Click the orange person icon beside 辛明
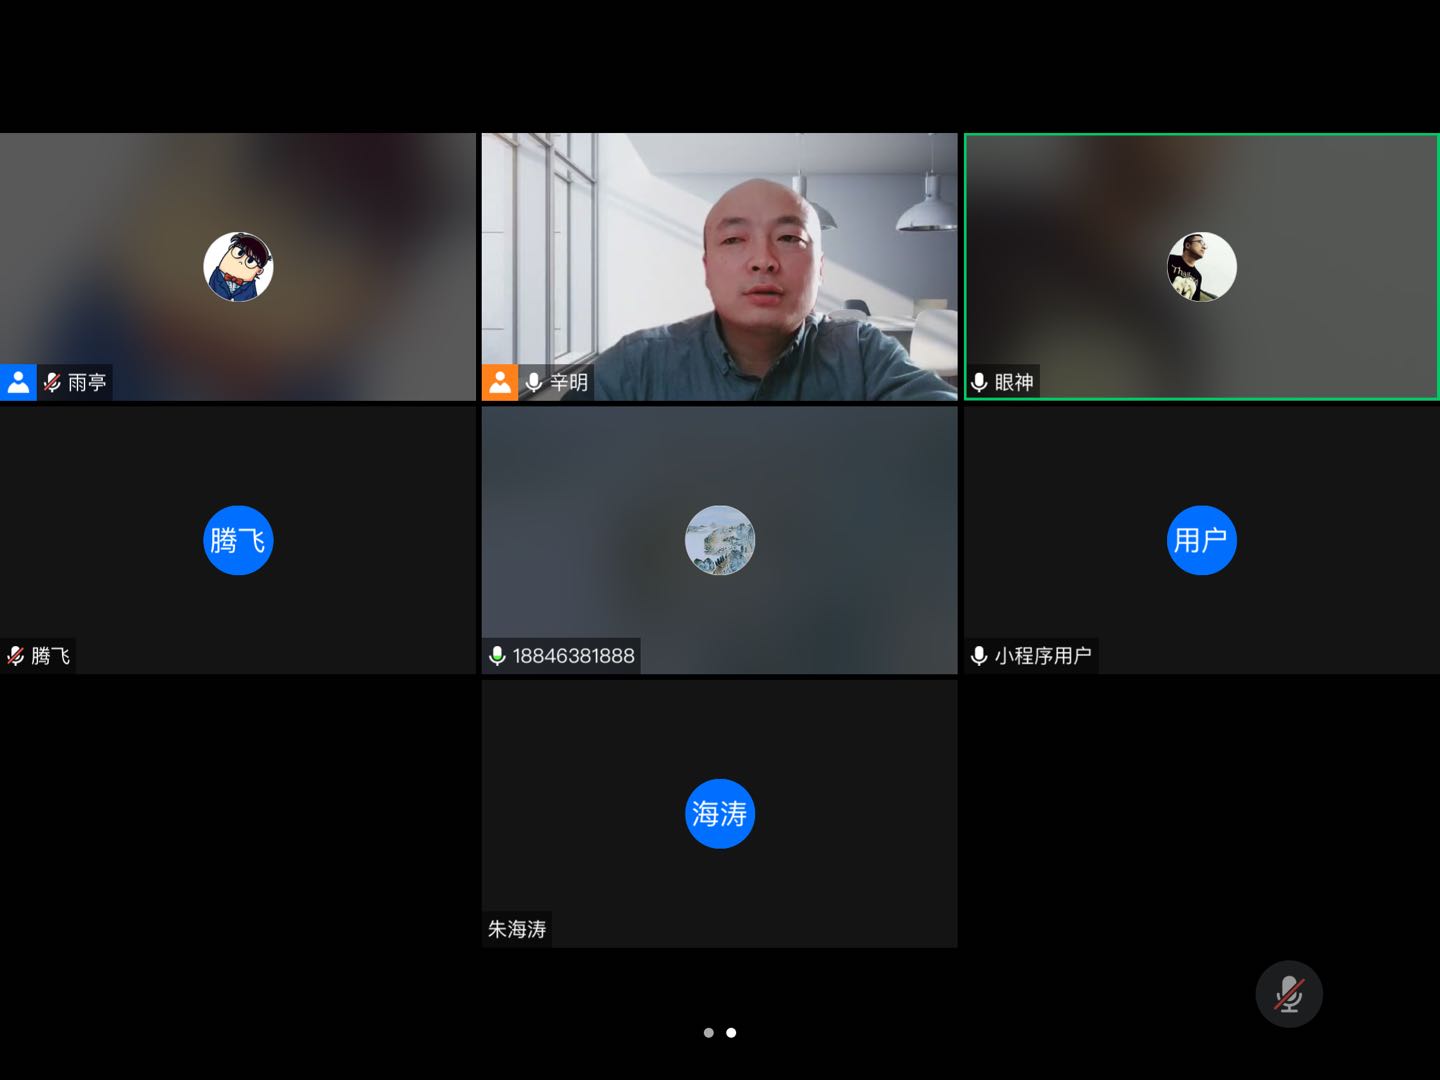This screenshot has width=1440, height=1080. point(500,382)
